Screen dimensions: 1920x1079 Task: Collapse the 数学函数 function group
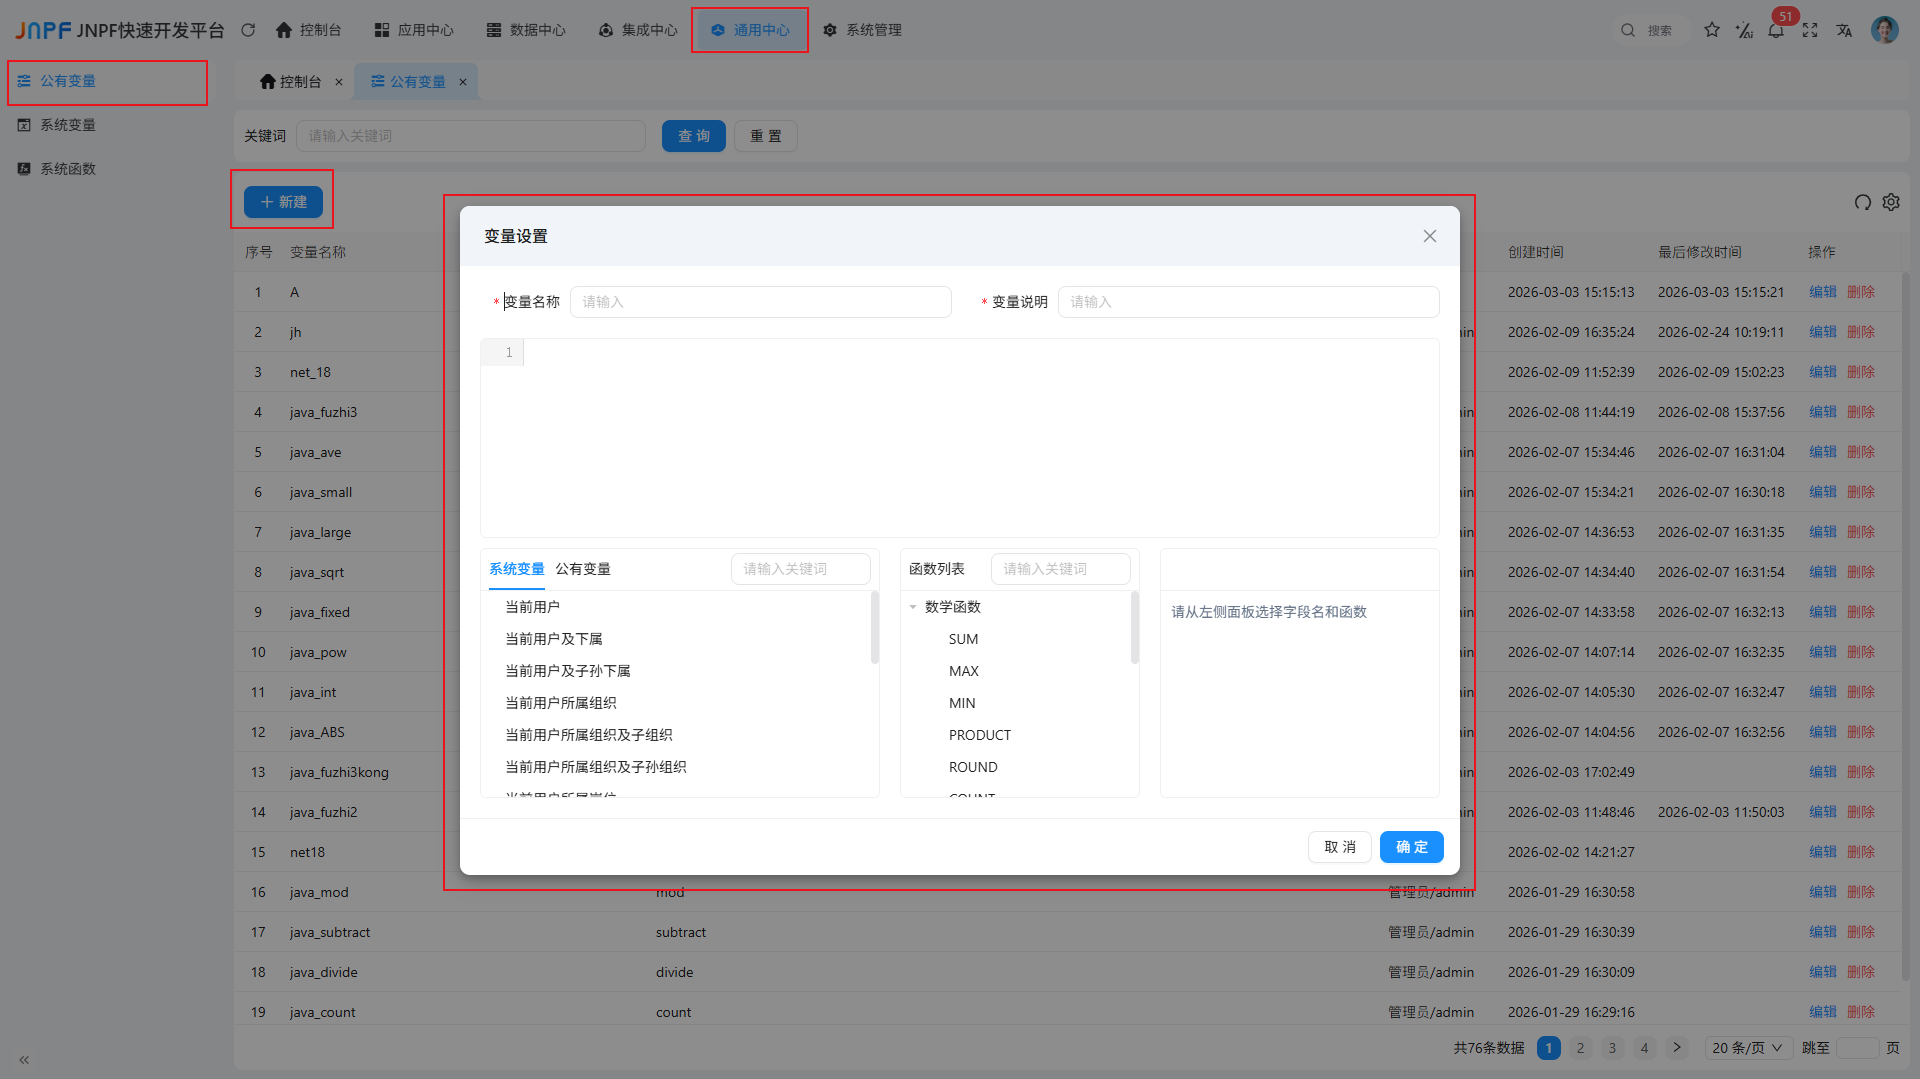pyautogui.click(x=911, y=606)
